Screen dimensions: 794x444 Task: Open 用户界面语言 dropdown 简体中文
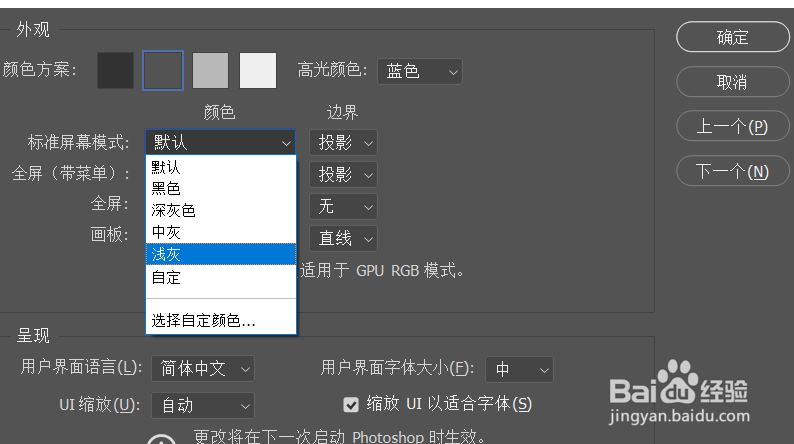[x=203, y=369]
